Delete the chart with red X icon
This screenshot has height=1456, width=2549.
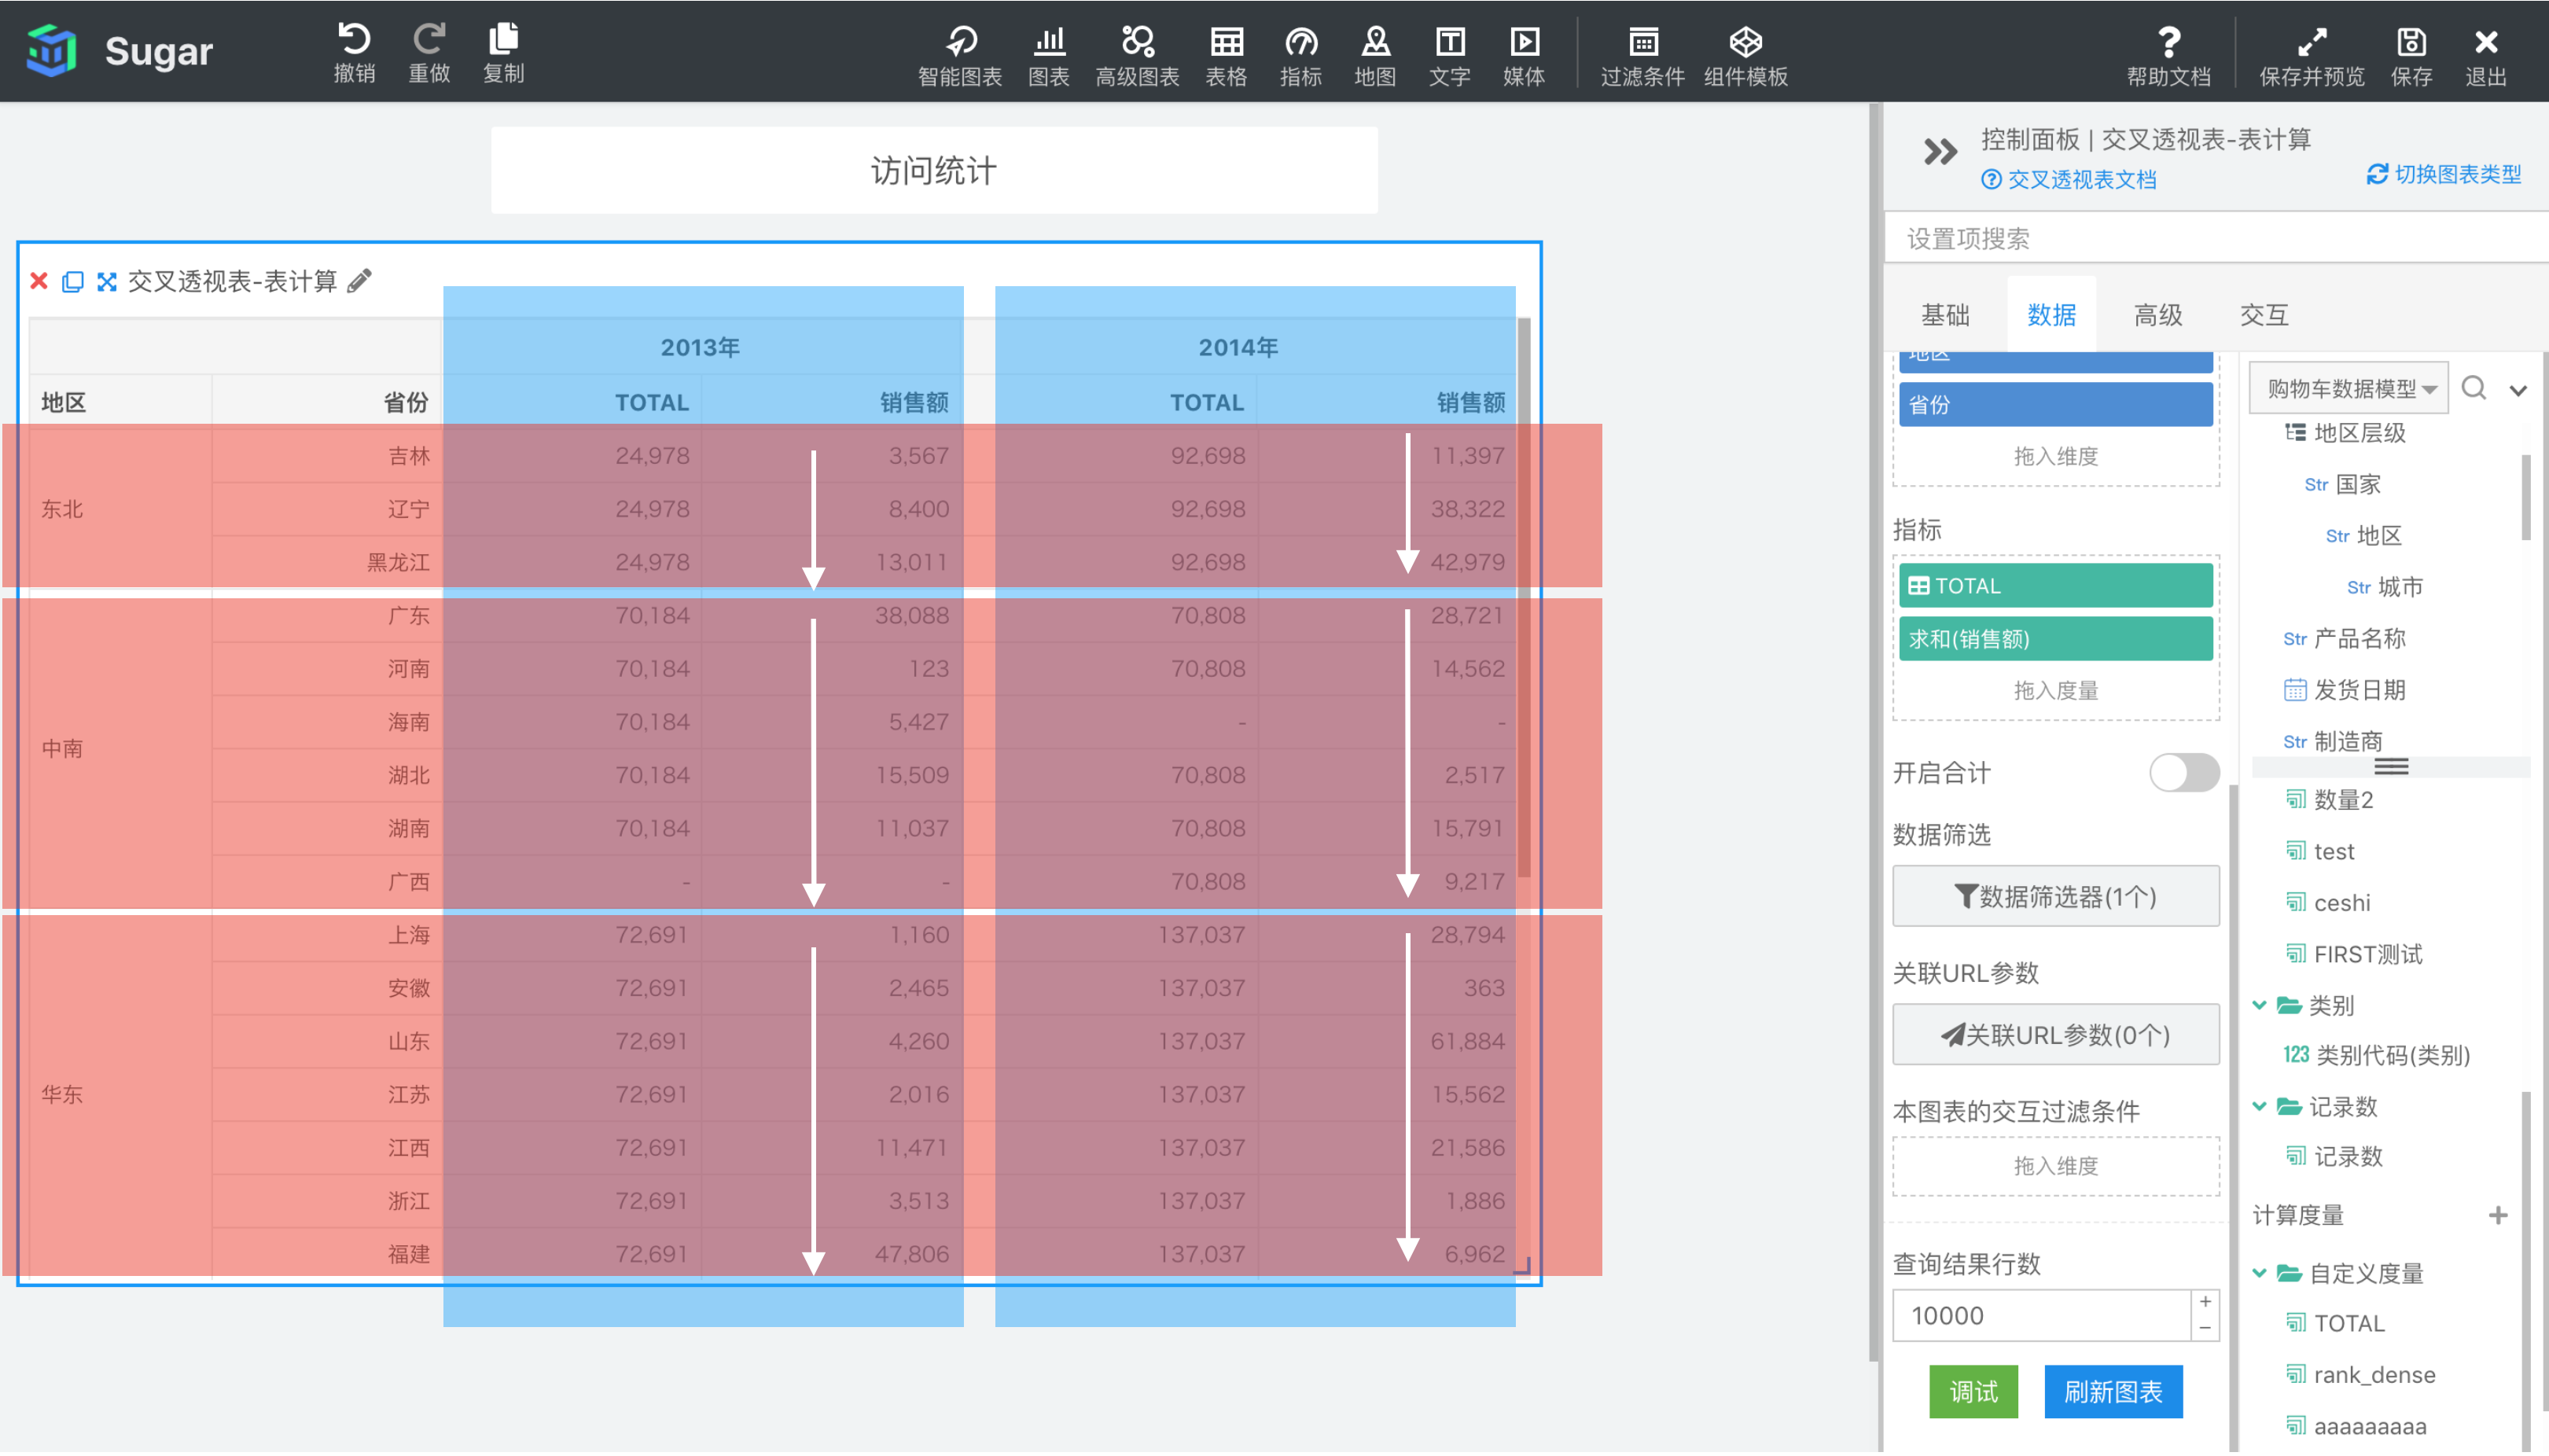(x=39, y=281)
